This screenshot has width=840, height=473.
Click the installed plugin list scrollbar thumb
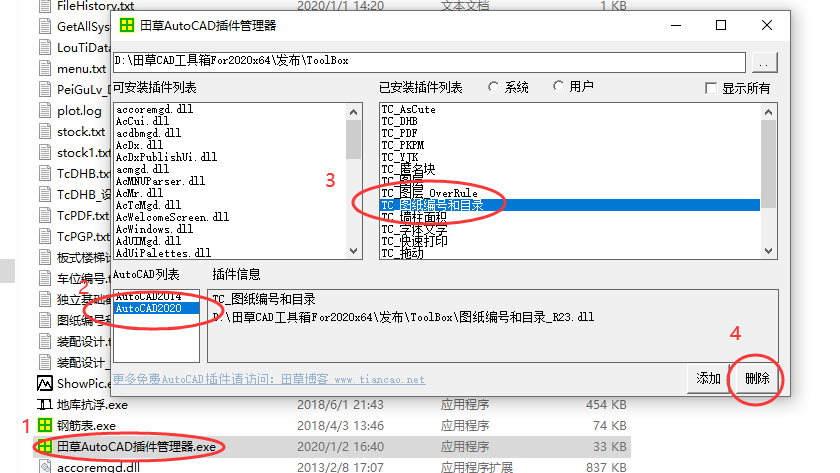[768, 163]
